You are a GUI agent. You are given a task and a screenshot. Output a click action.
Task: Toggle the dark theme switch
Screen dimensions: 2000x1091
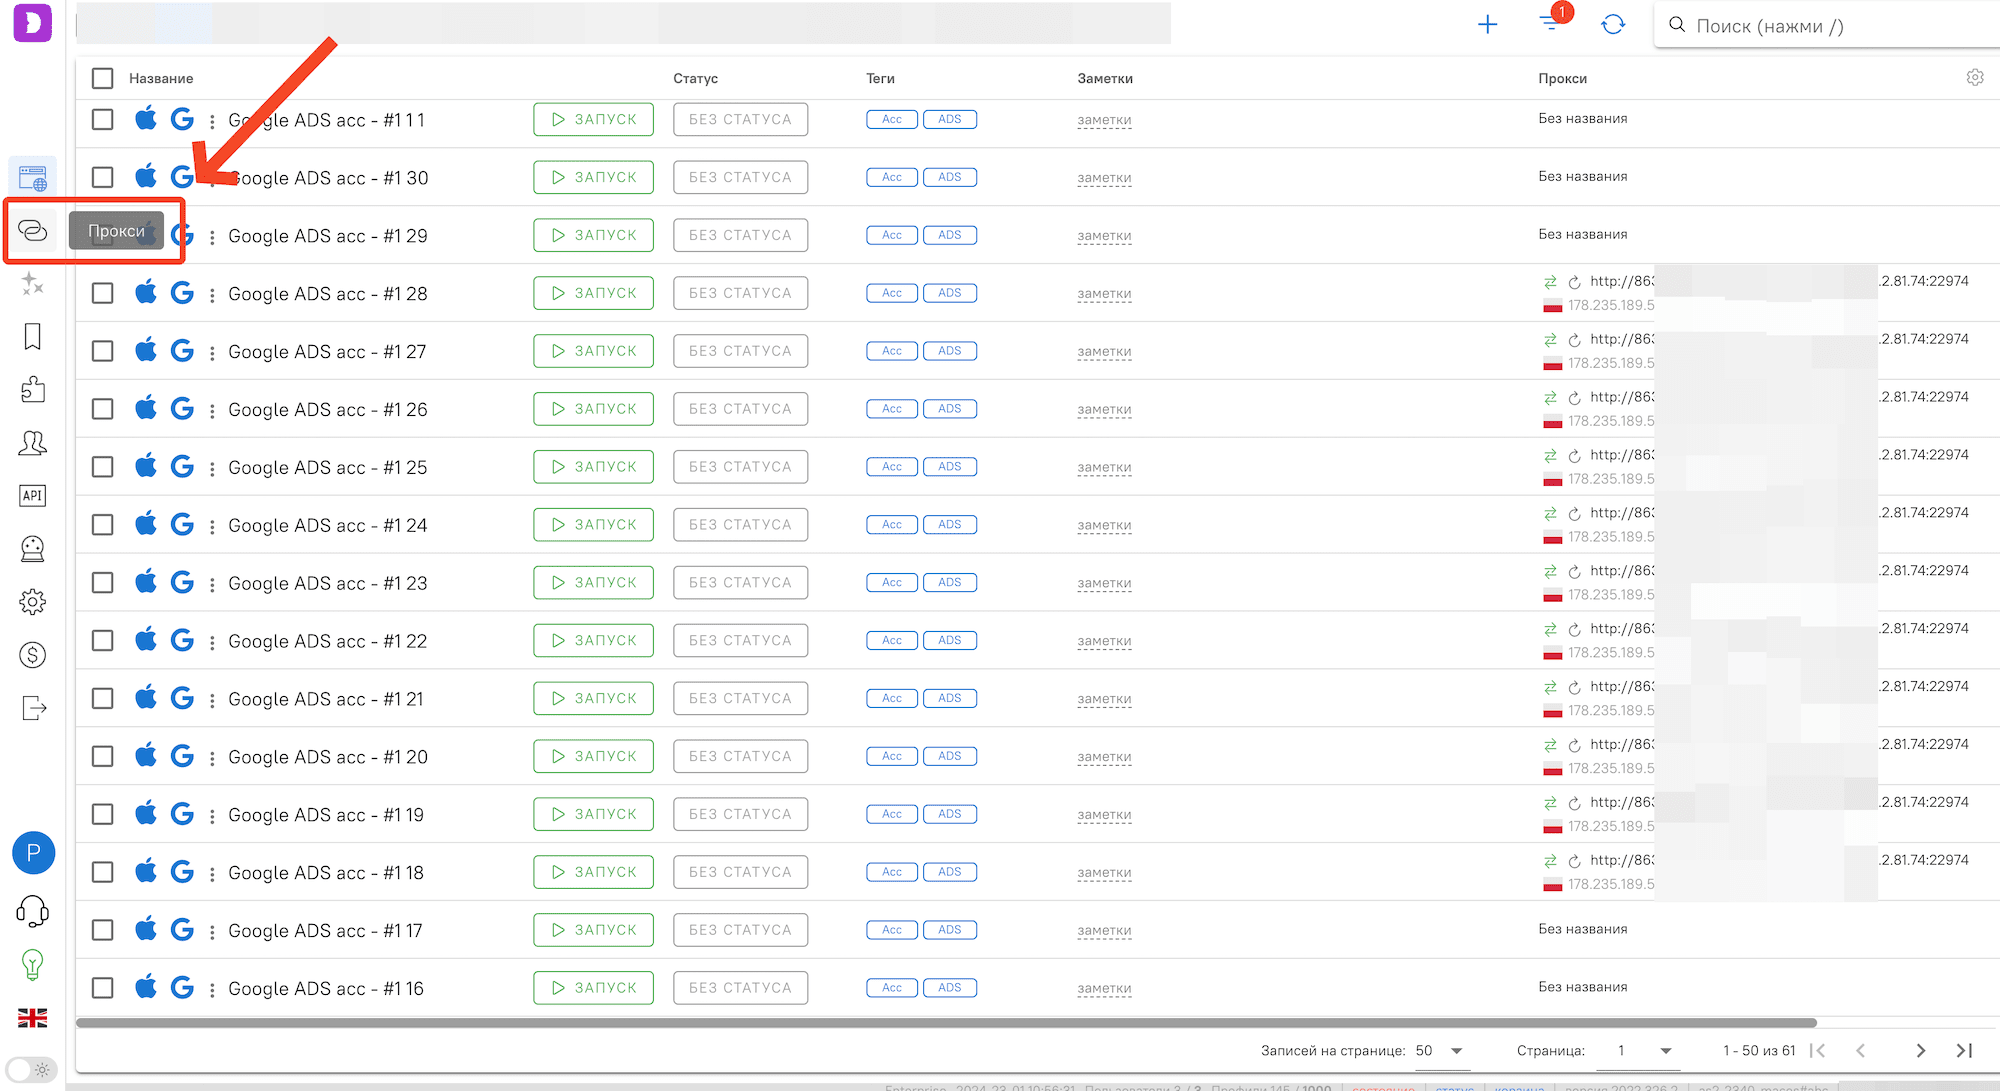click(31, 1069)
